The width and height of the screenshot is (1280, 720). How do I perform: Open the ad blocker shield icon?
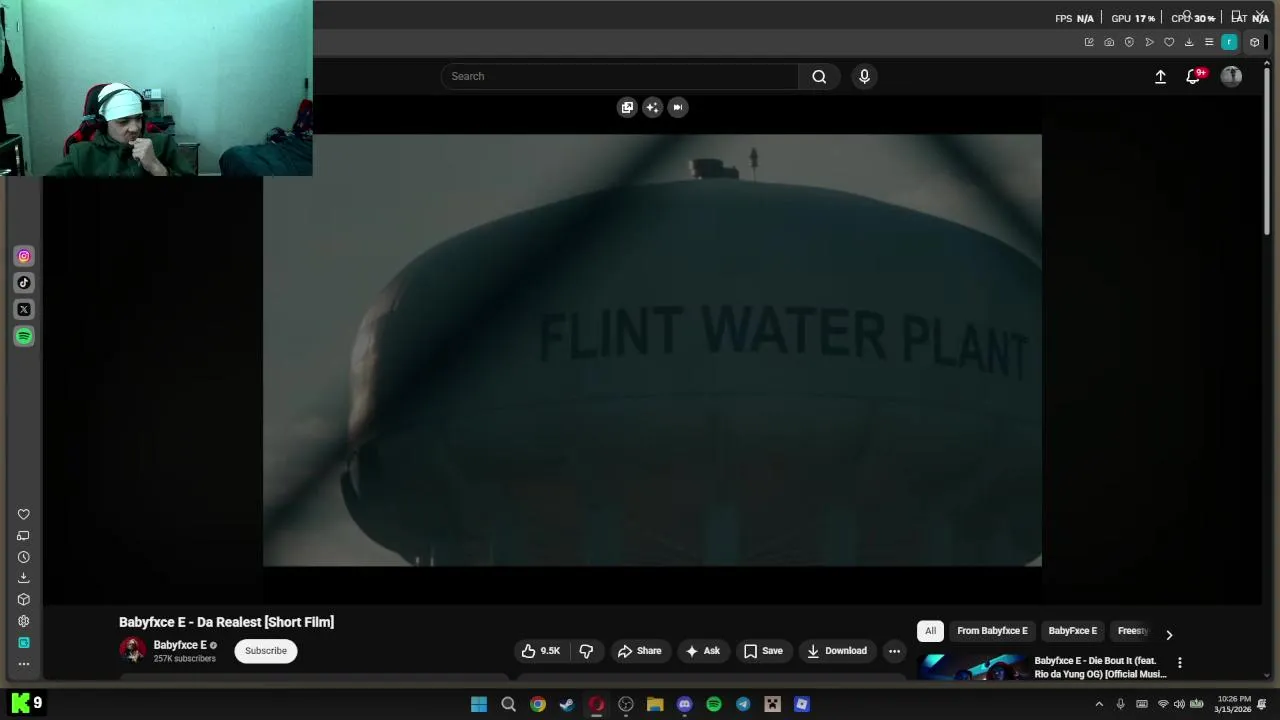[1129, 42]
